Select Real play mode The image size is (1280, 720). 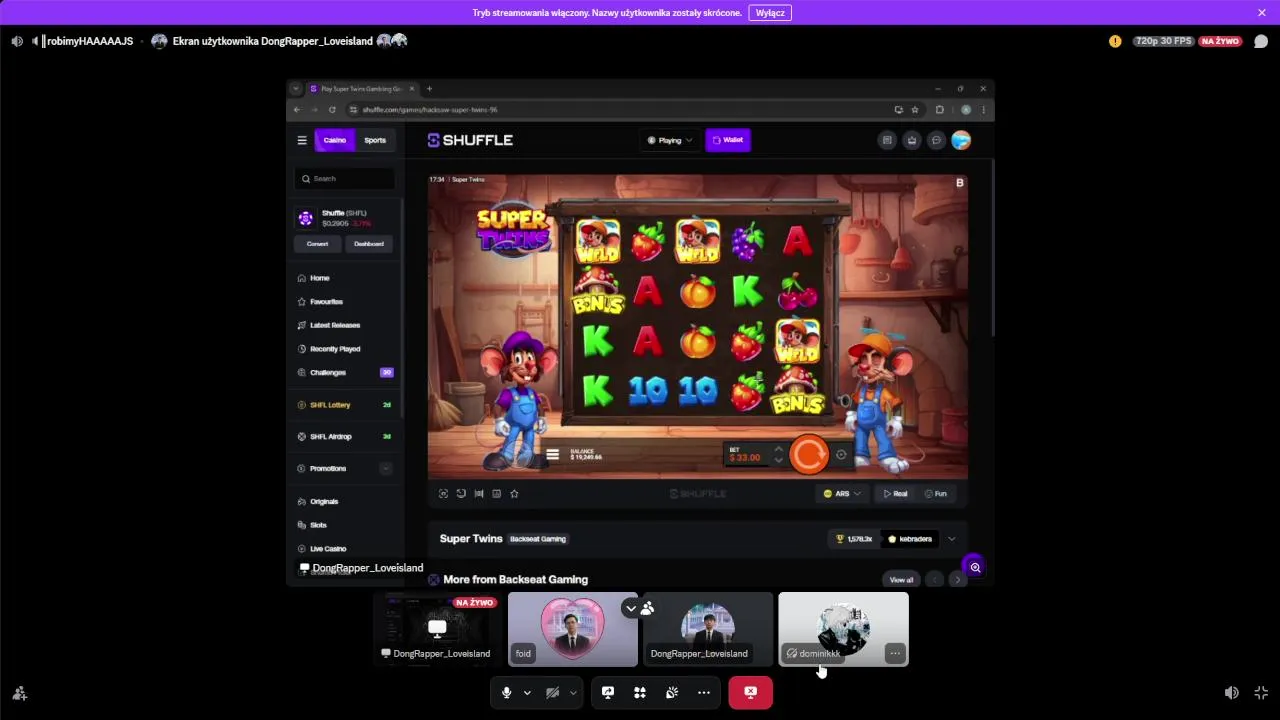(895, 494)
